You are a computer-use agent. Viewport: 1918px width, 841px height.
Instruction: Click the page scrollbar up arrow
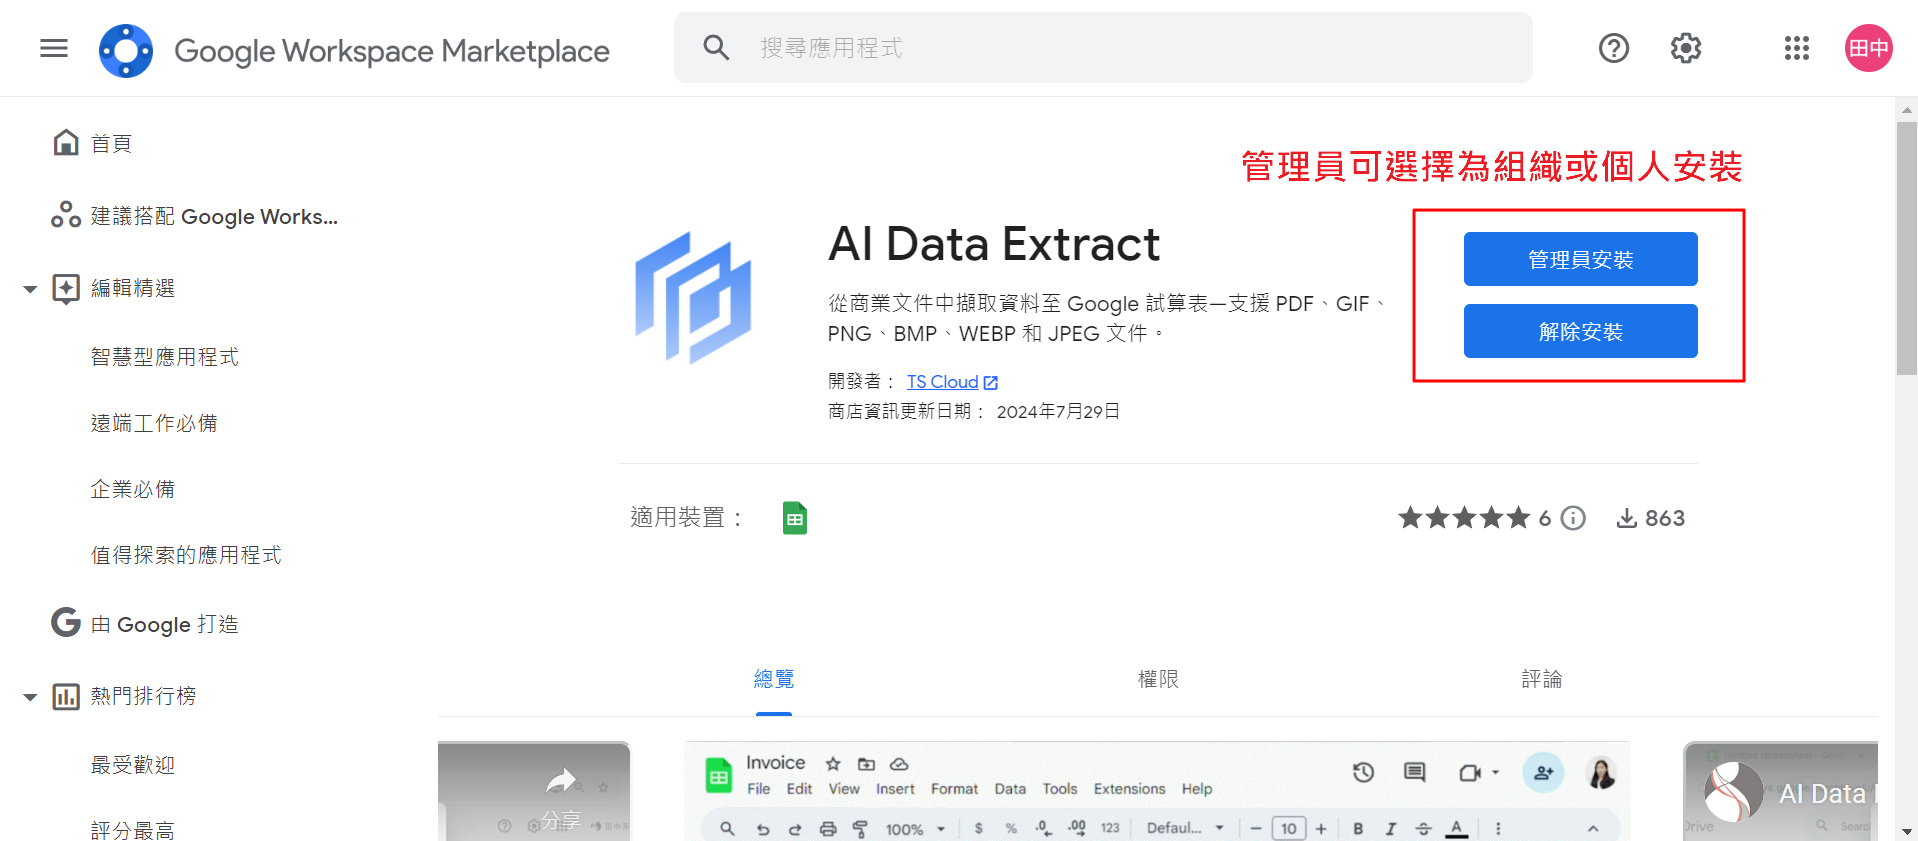click(1907, 110)
